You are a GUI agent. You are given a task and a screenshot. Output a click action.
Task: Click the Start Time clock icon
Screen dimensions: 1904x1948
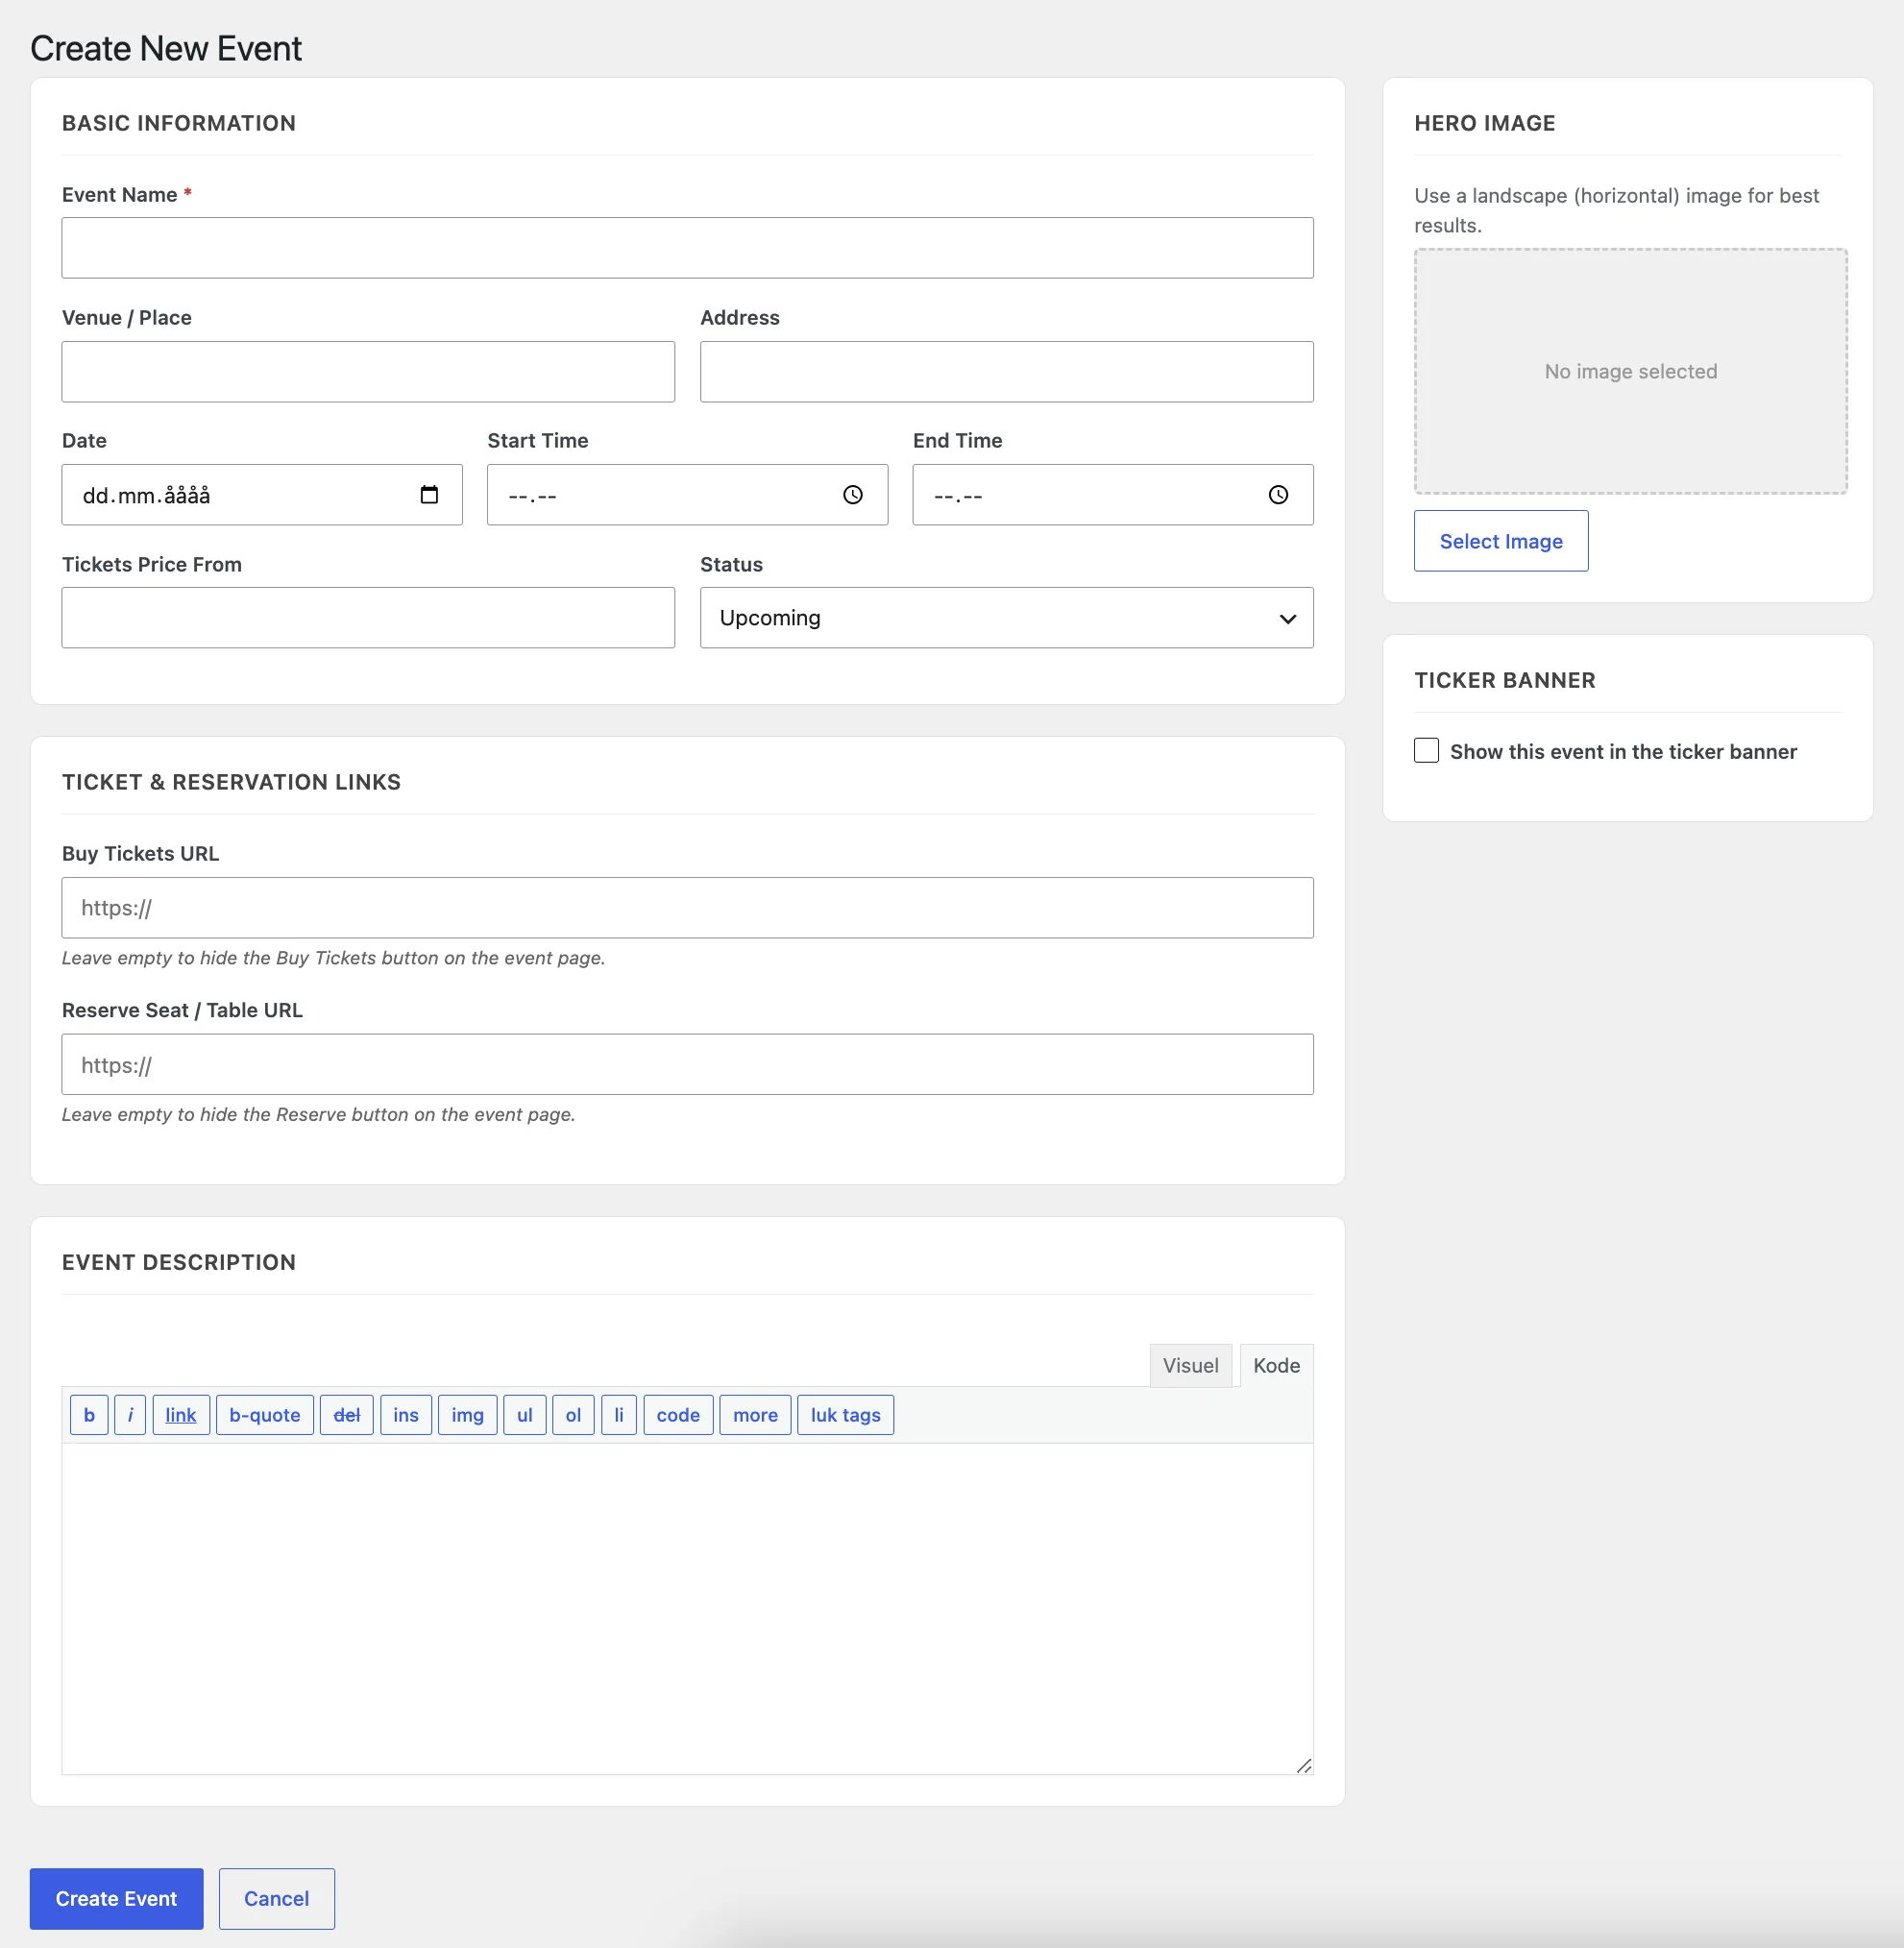(x=853, y=495)
